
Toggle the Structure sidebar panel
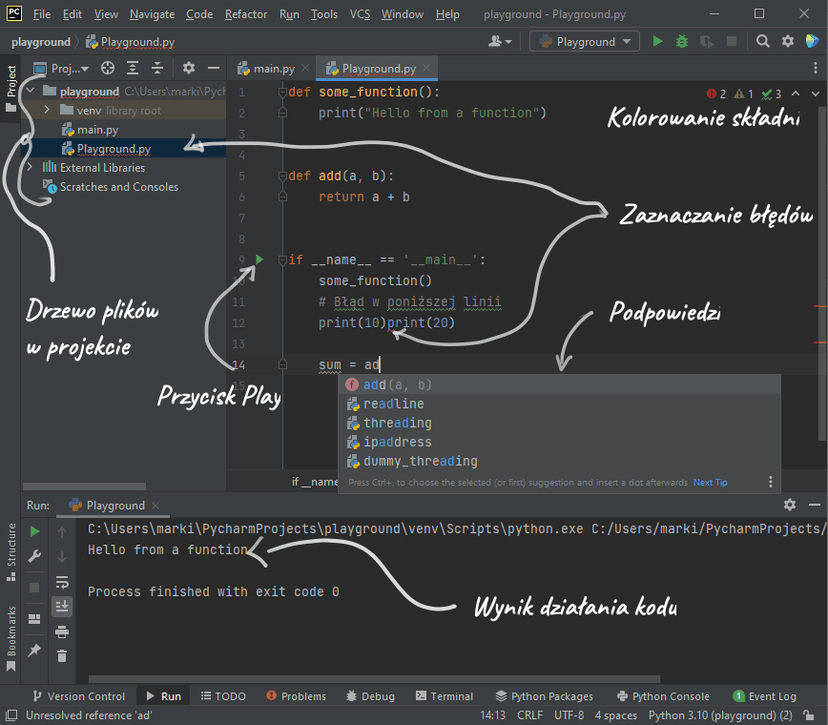[x=11, y=552]
